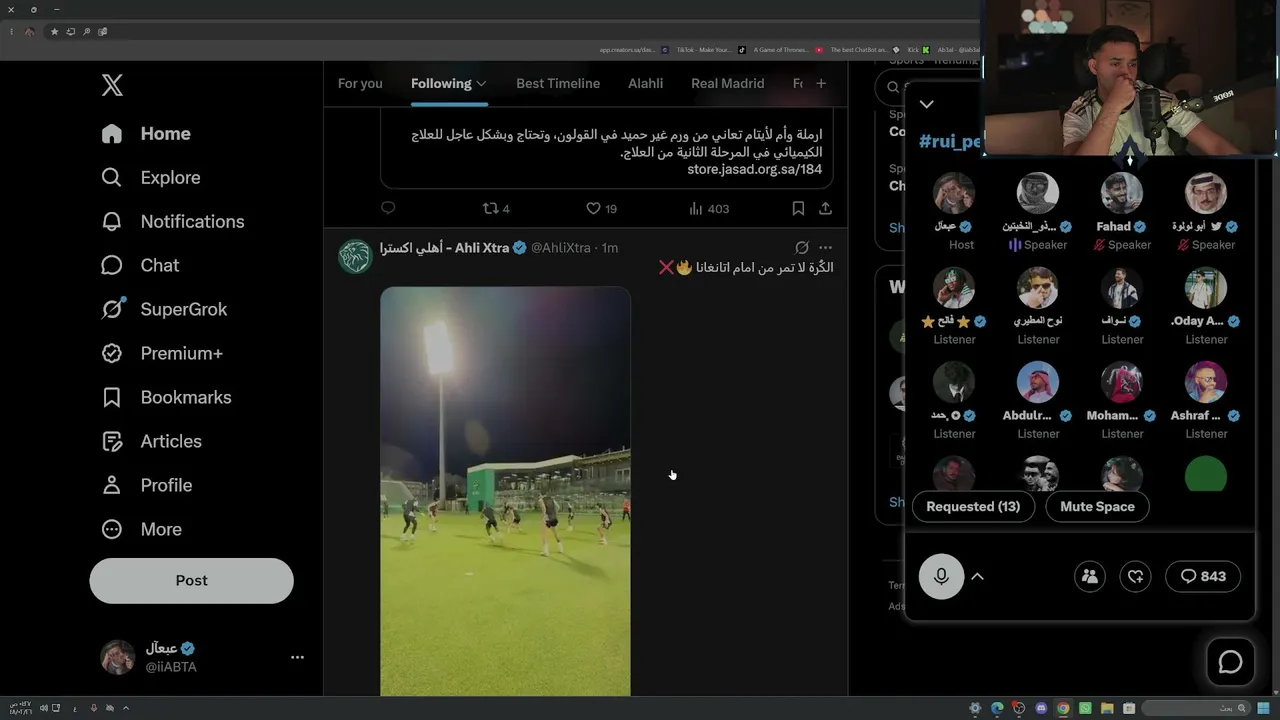Open the floating chat bubble button
This screenshot has height=720, width=1280.
(1230, 662)
